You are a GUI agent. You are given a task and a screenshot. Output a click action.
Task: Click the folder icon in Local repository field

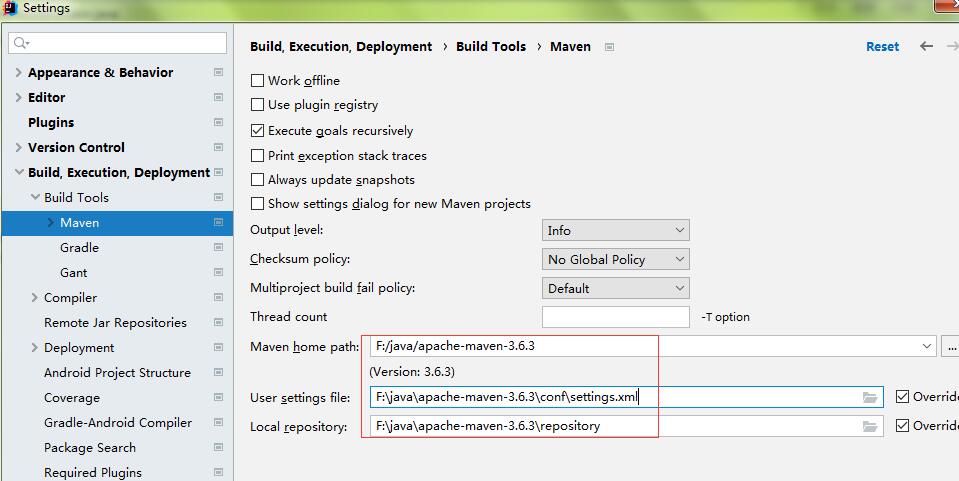870,426
